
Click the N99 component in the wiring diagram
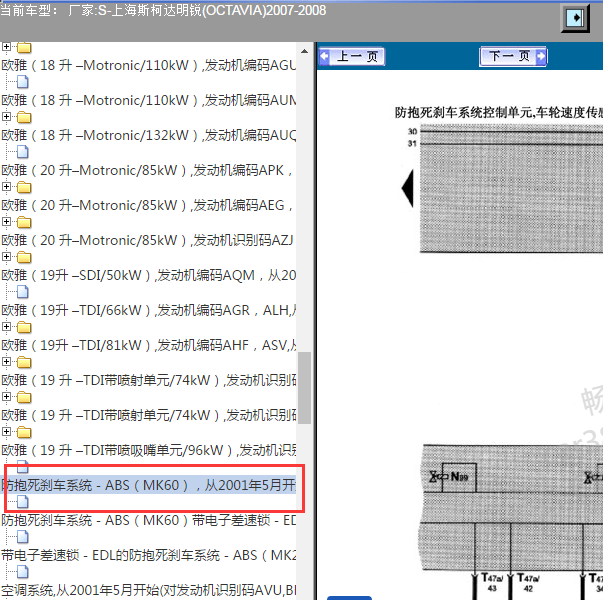(x=459, y=477)
